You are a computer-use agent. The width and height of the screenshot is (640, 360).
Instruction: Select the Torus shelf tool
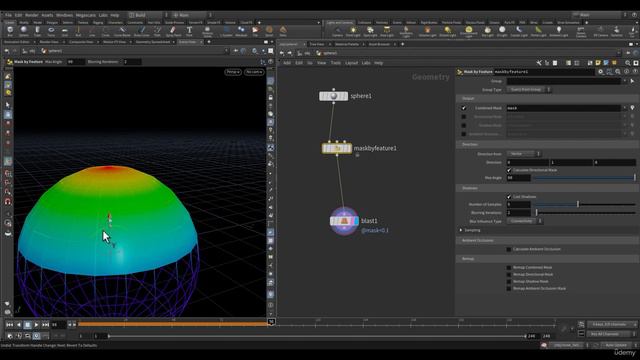click(x=51, y=31)
